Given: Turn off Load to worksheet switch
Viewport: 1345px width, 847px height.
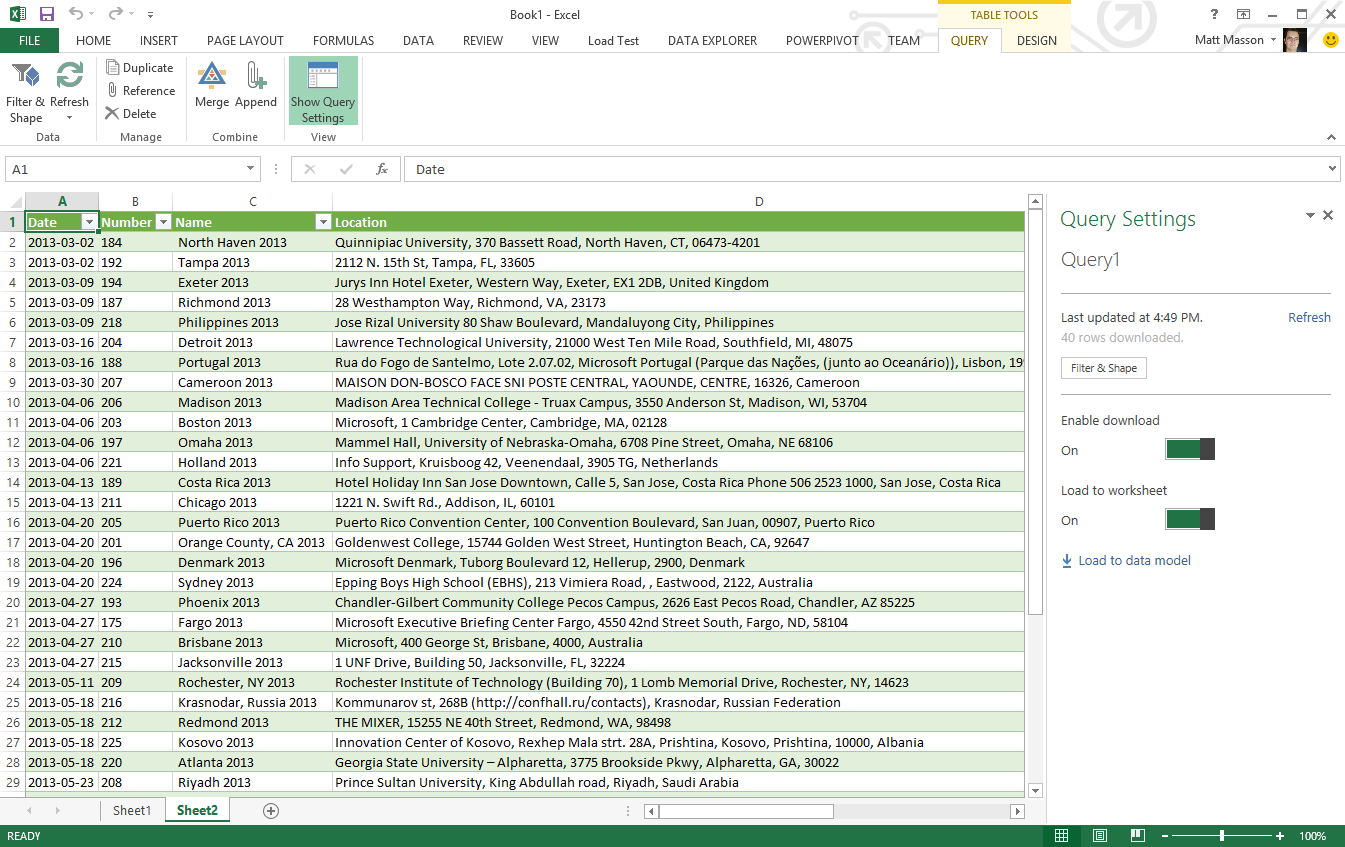Looking at the screenshot, I should click(1190, 519).
